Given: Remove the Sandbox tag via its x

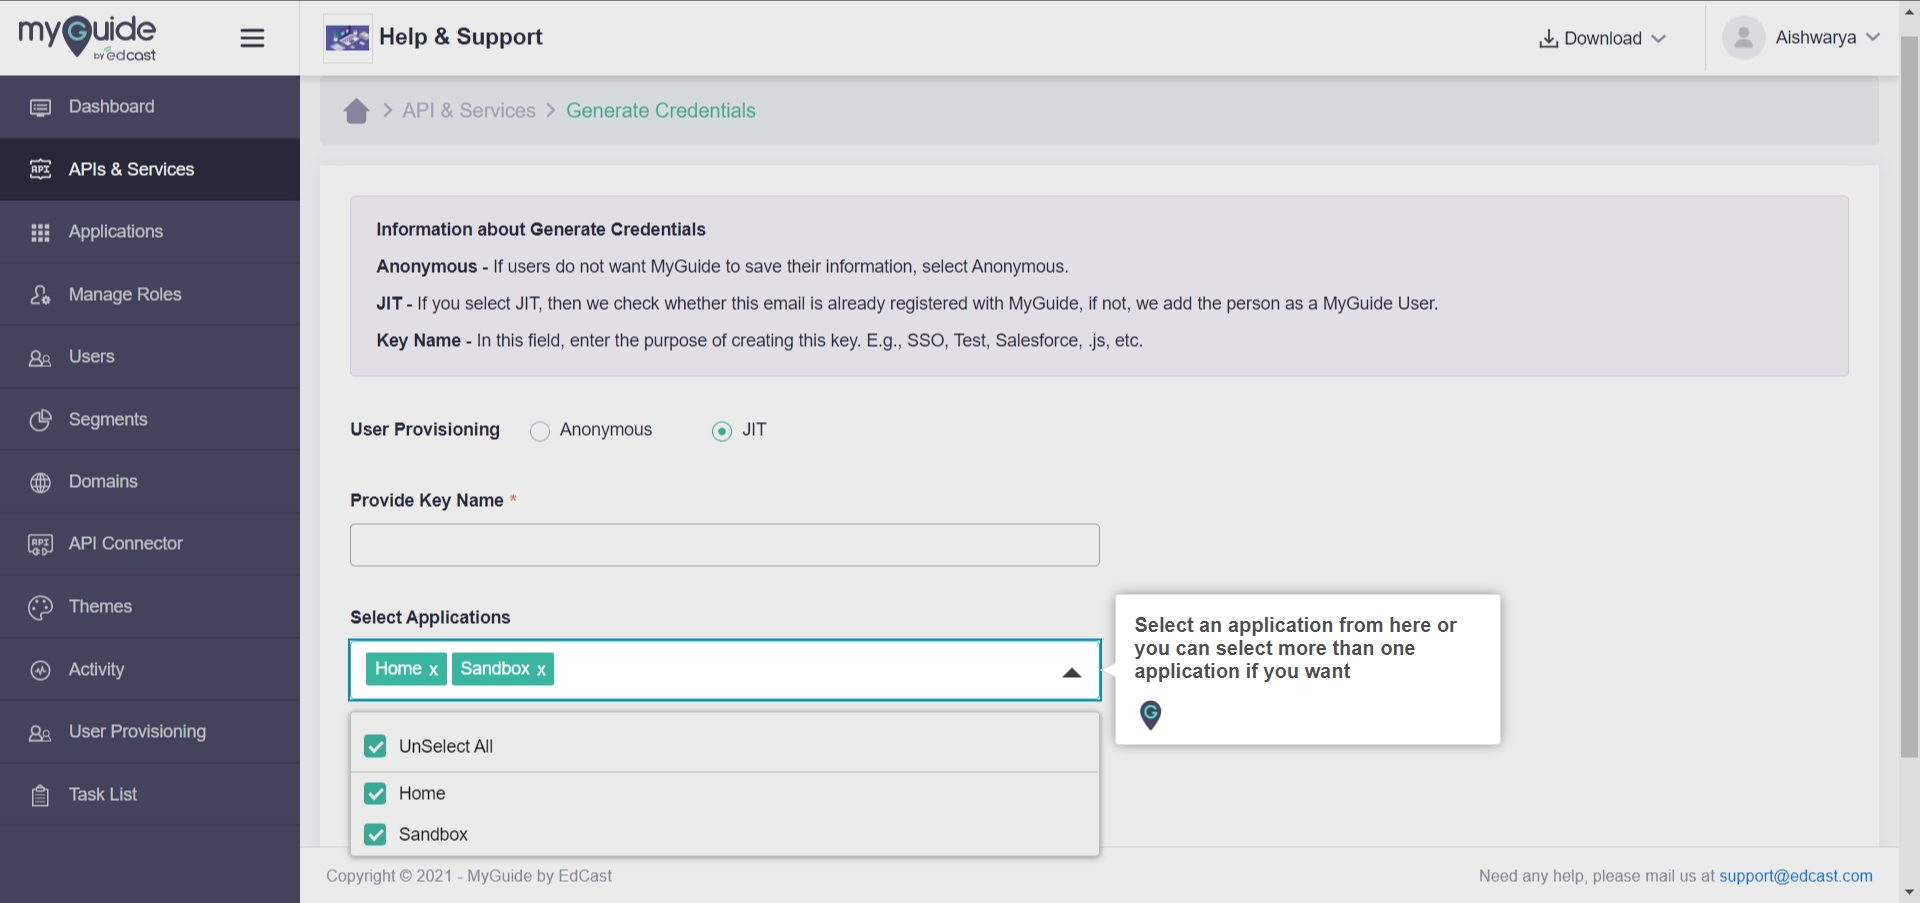Looking at the screenshot, I should (541, 670).
